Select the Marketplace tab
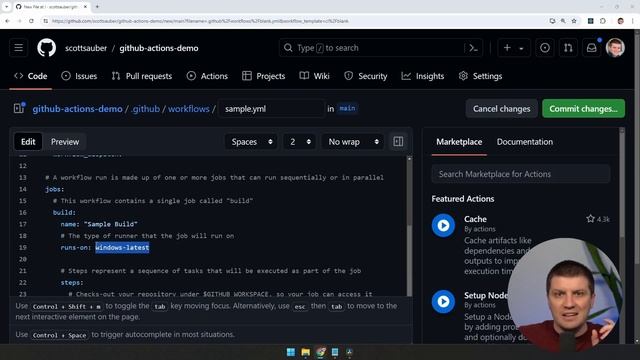640x360 pixels. tap(459, 142)
